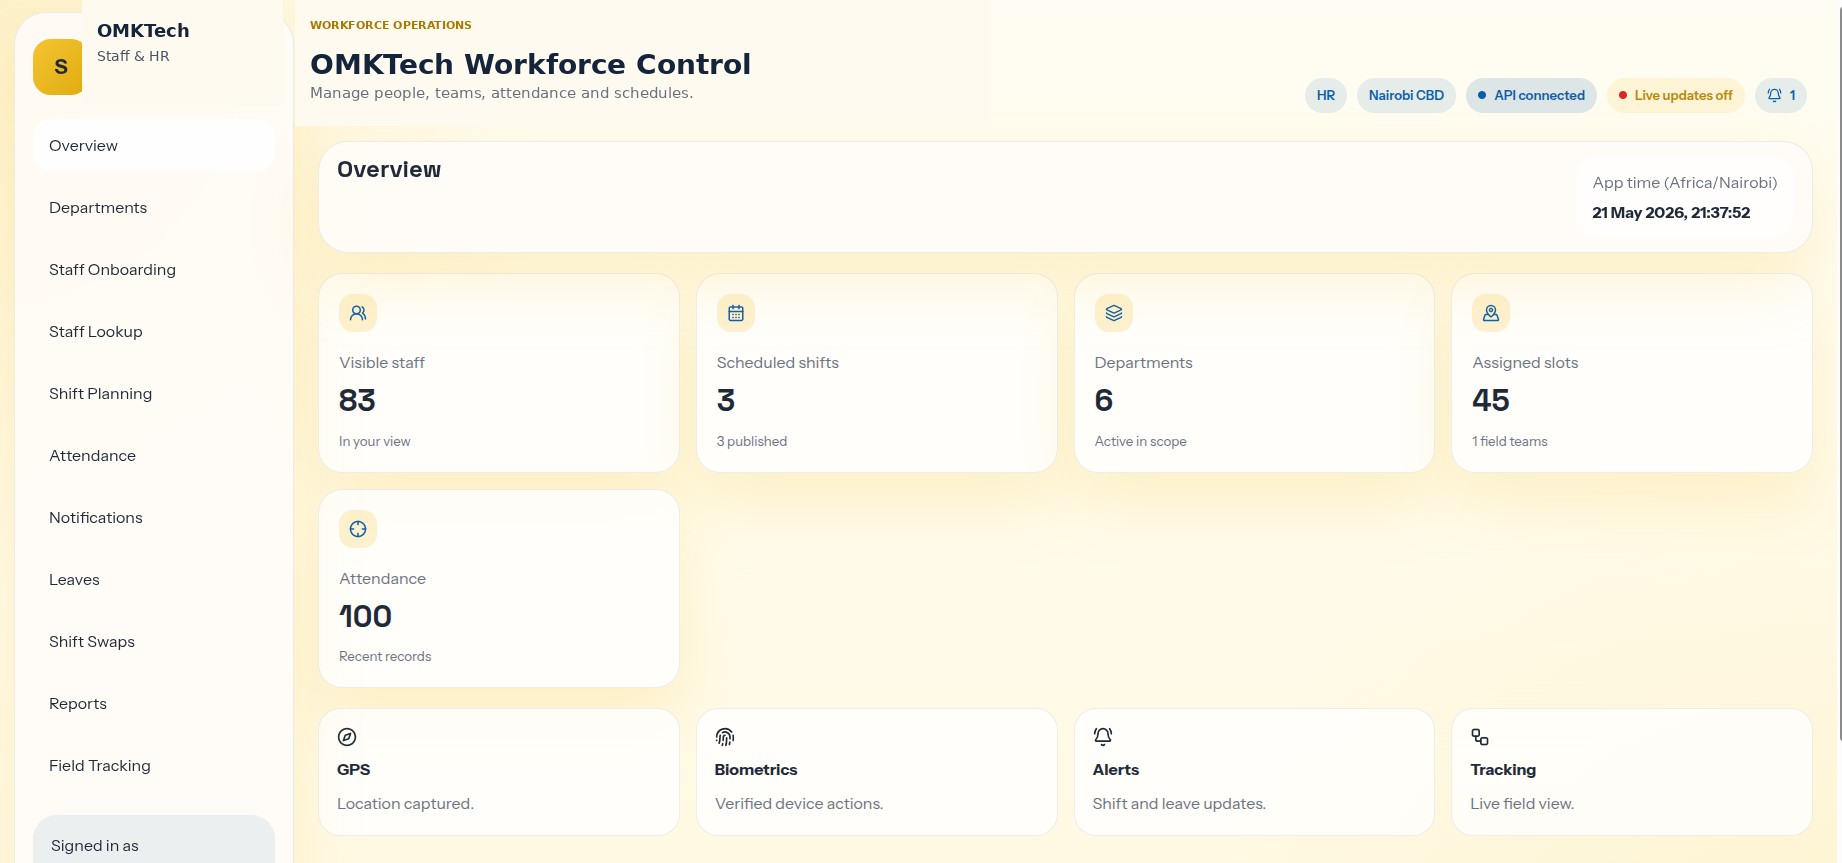The image size is (1842, 863).
Task: Open the Notifications sidebar item
Action: [154, 518]
